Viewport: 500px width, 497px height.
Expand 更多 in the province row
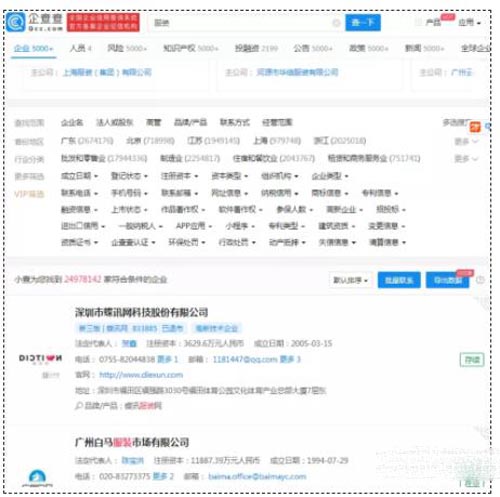click(466, 141)
